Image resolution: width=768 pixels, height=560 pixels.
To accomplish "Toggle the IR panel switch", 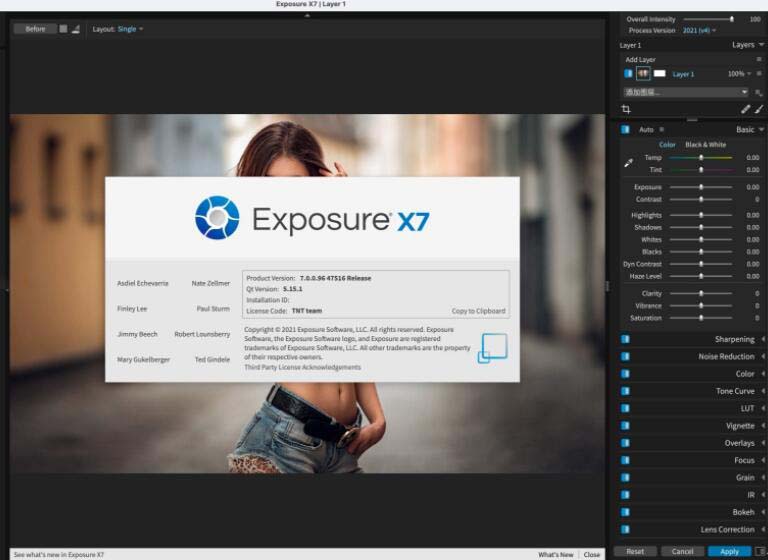I will pyautogui.click(x=625, y=495).
